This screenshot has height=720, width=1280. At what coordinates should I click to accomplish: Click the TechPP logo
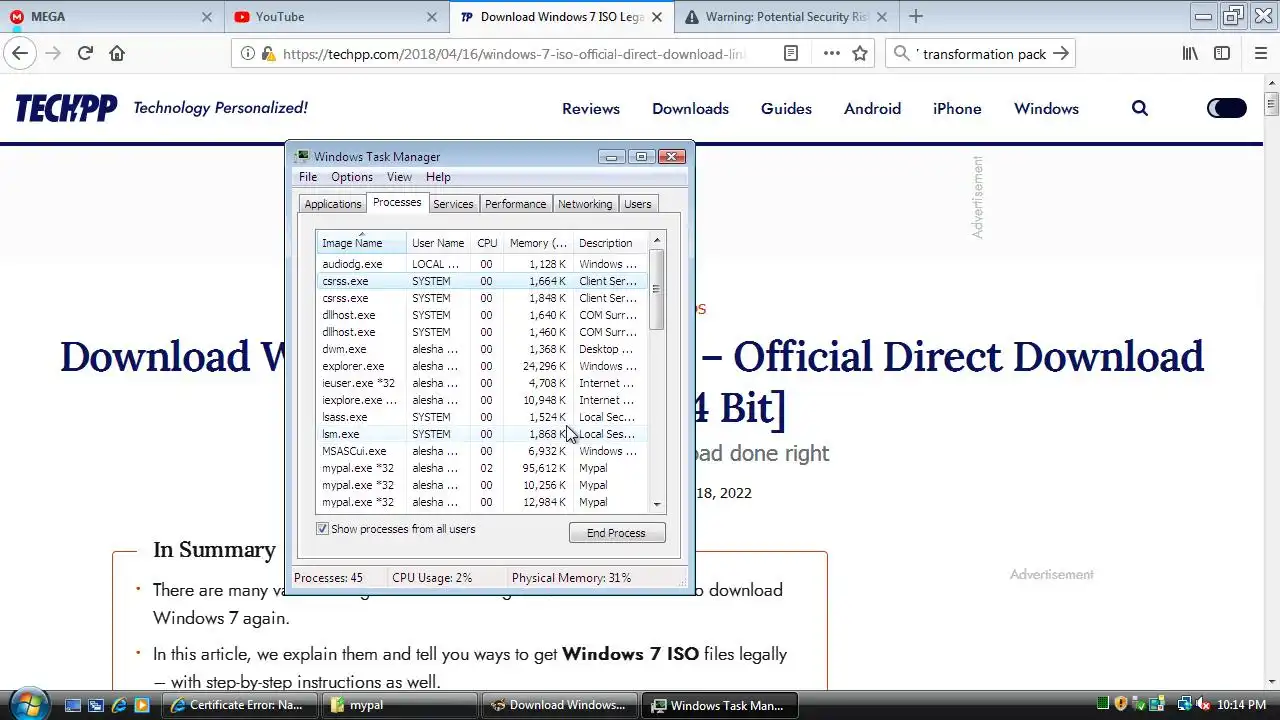click(66, 108)
